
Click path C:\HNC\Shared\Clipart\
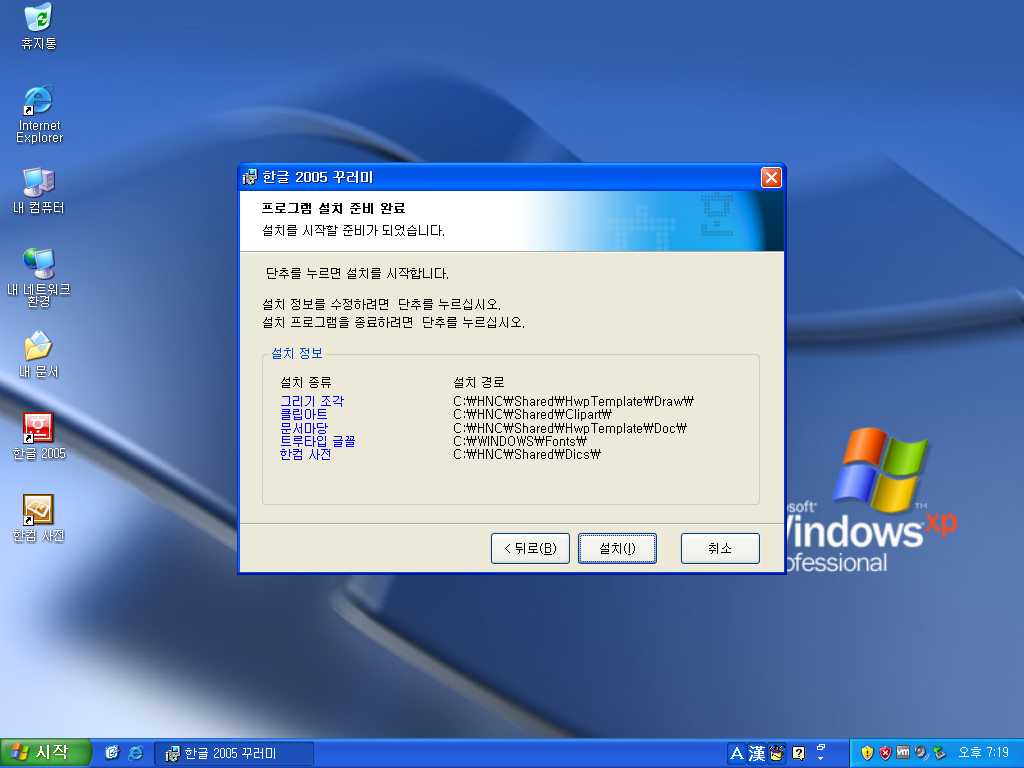click(532, 414)
